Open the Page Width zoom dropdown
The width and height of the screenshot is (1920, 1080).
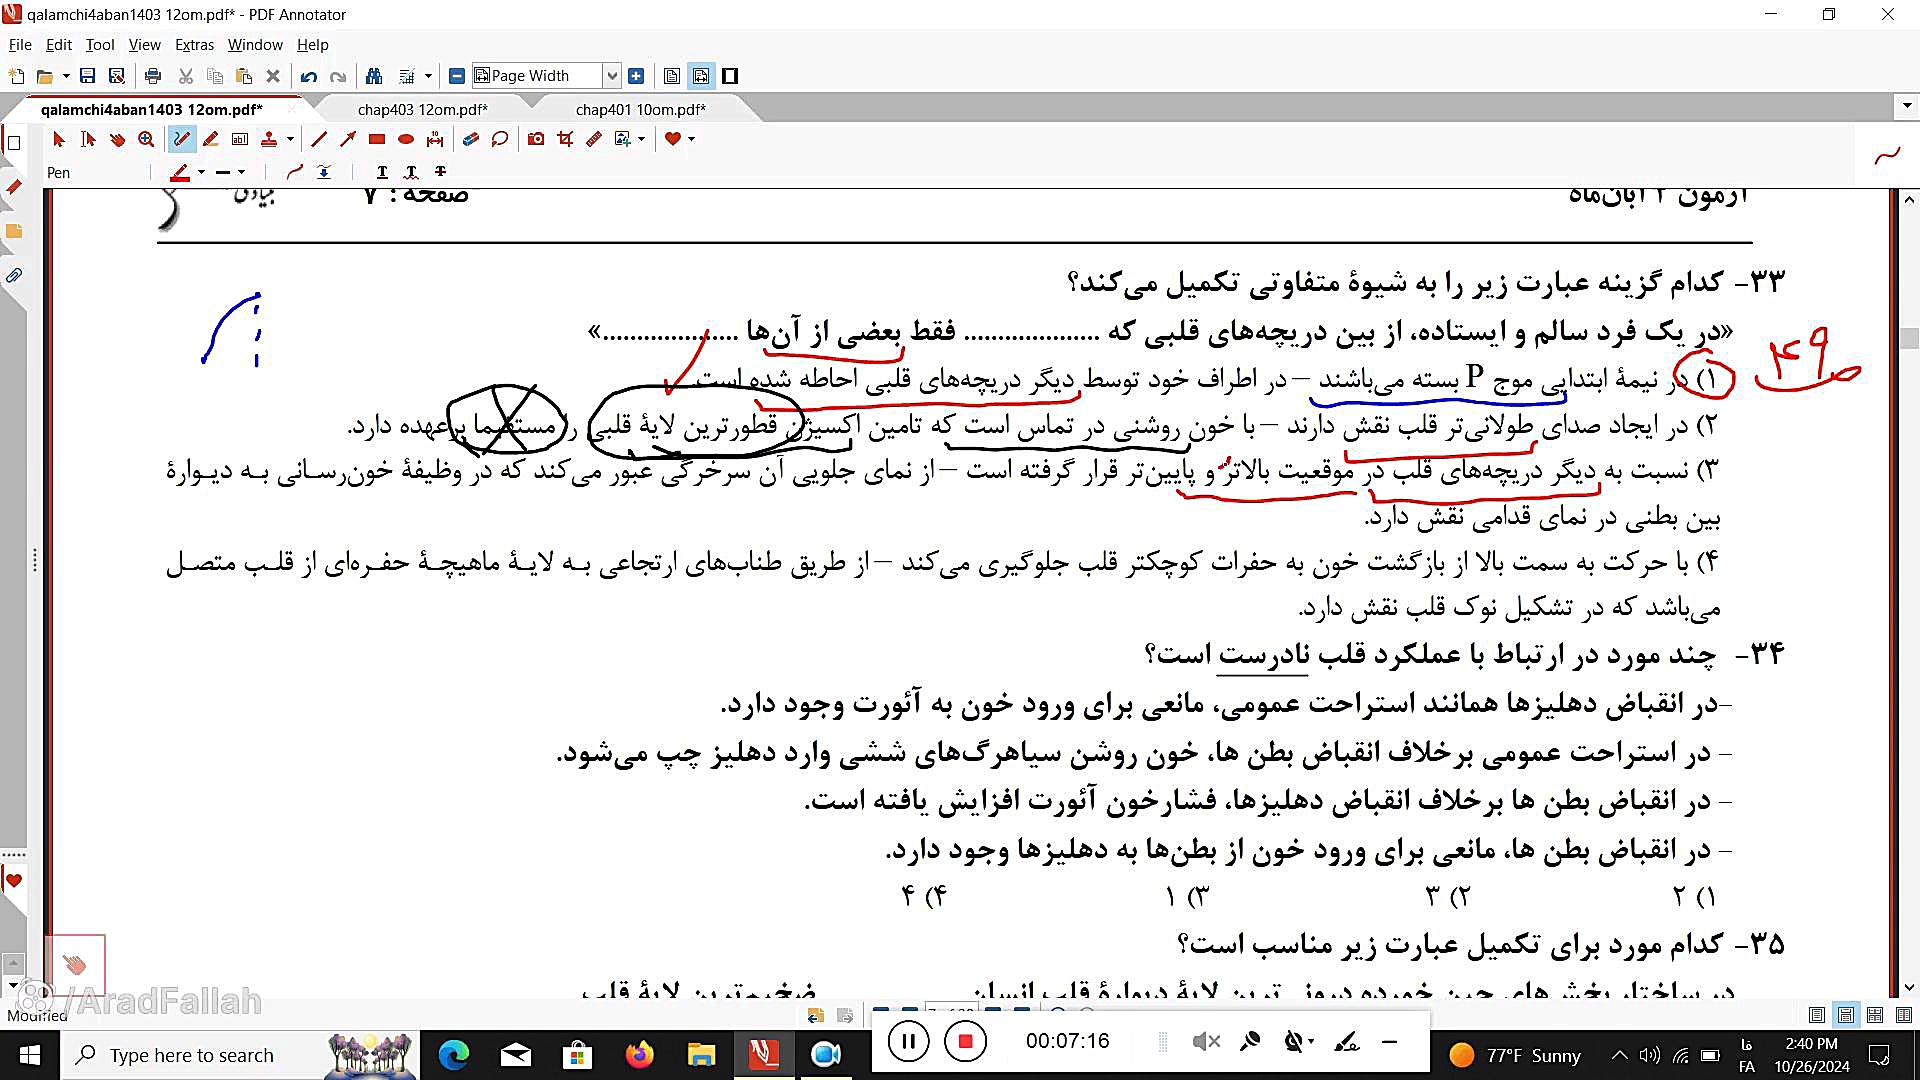[x=612, y=76]
